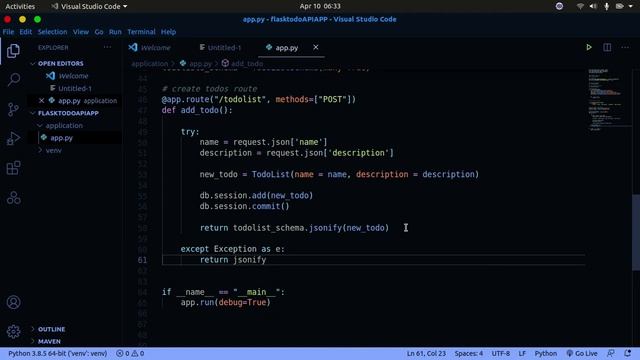Viewport: 640px width, 360px height.
Task: Change language mode Python
Action: (546, 353)
